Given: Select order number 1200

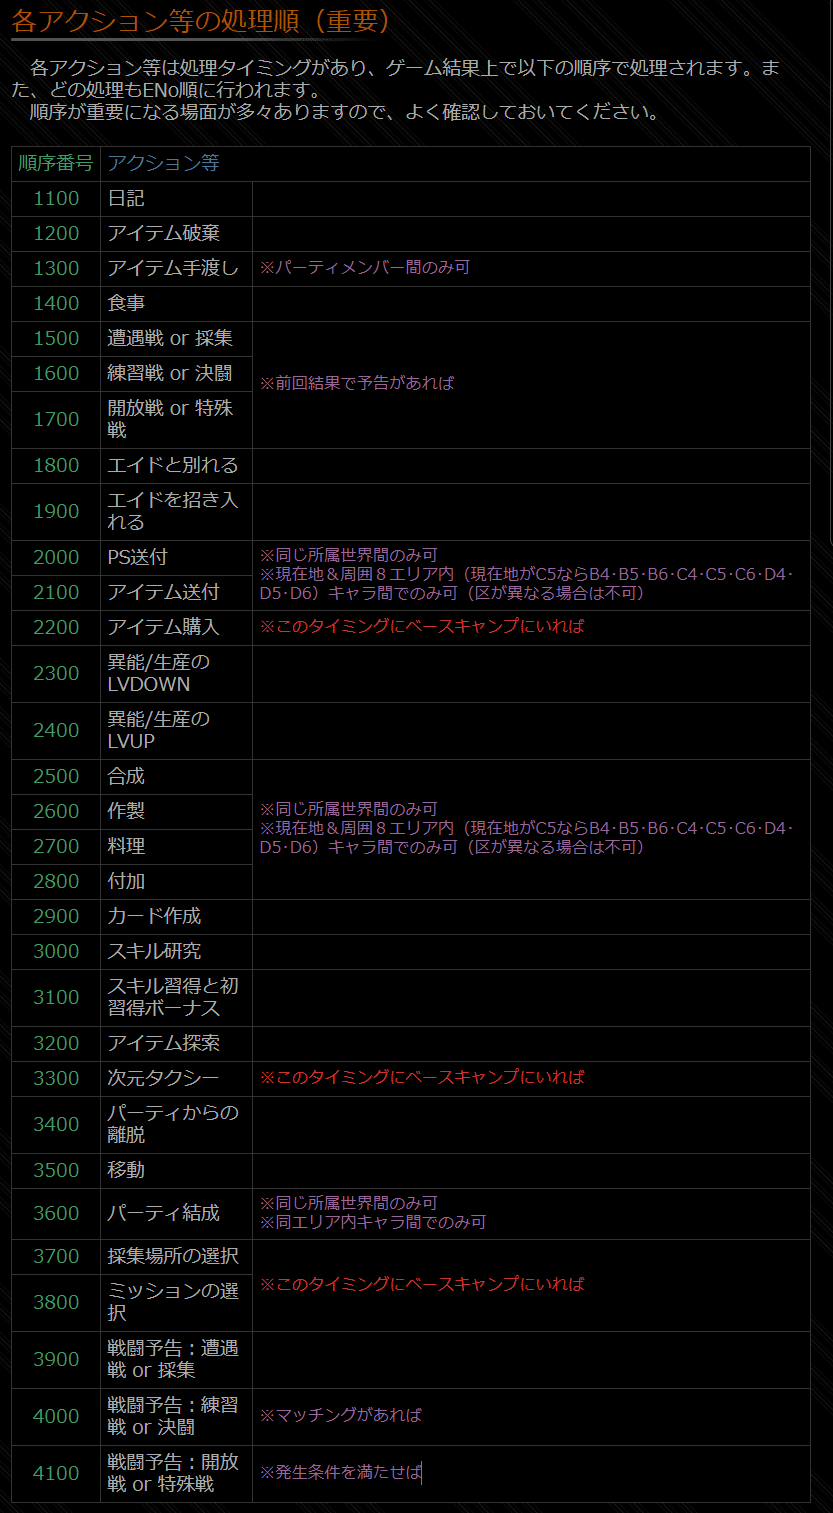Looking at the screenshot, I should point(56,234).
